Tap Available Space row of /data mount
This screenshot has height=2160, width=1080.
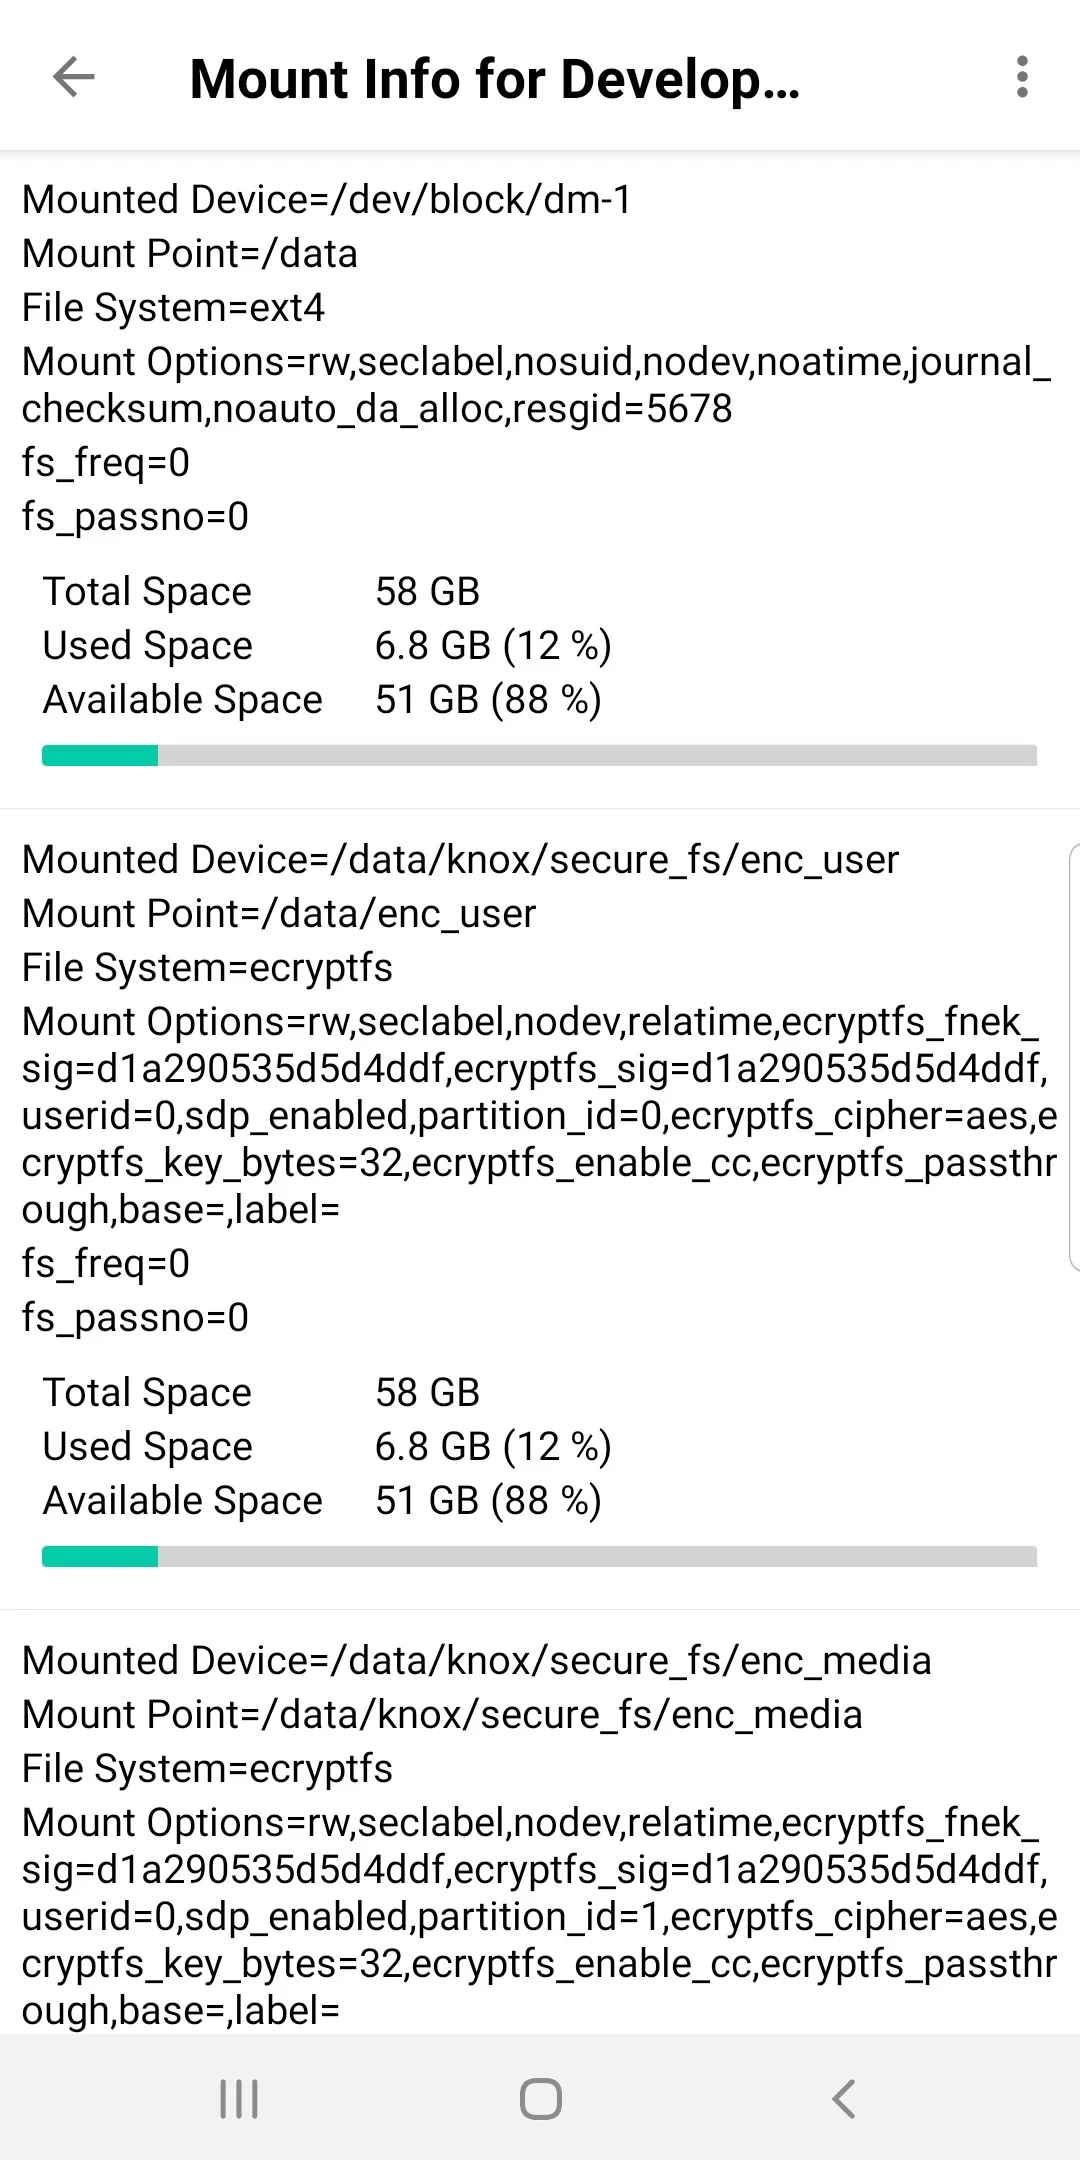point(322,700)
